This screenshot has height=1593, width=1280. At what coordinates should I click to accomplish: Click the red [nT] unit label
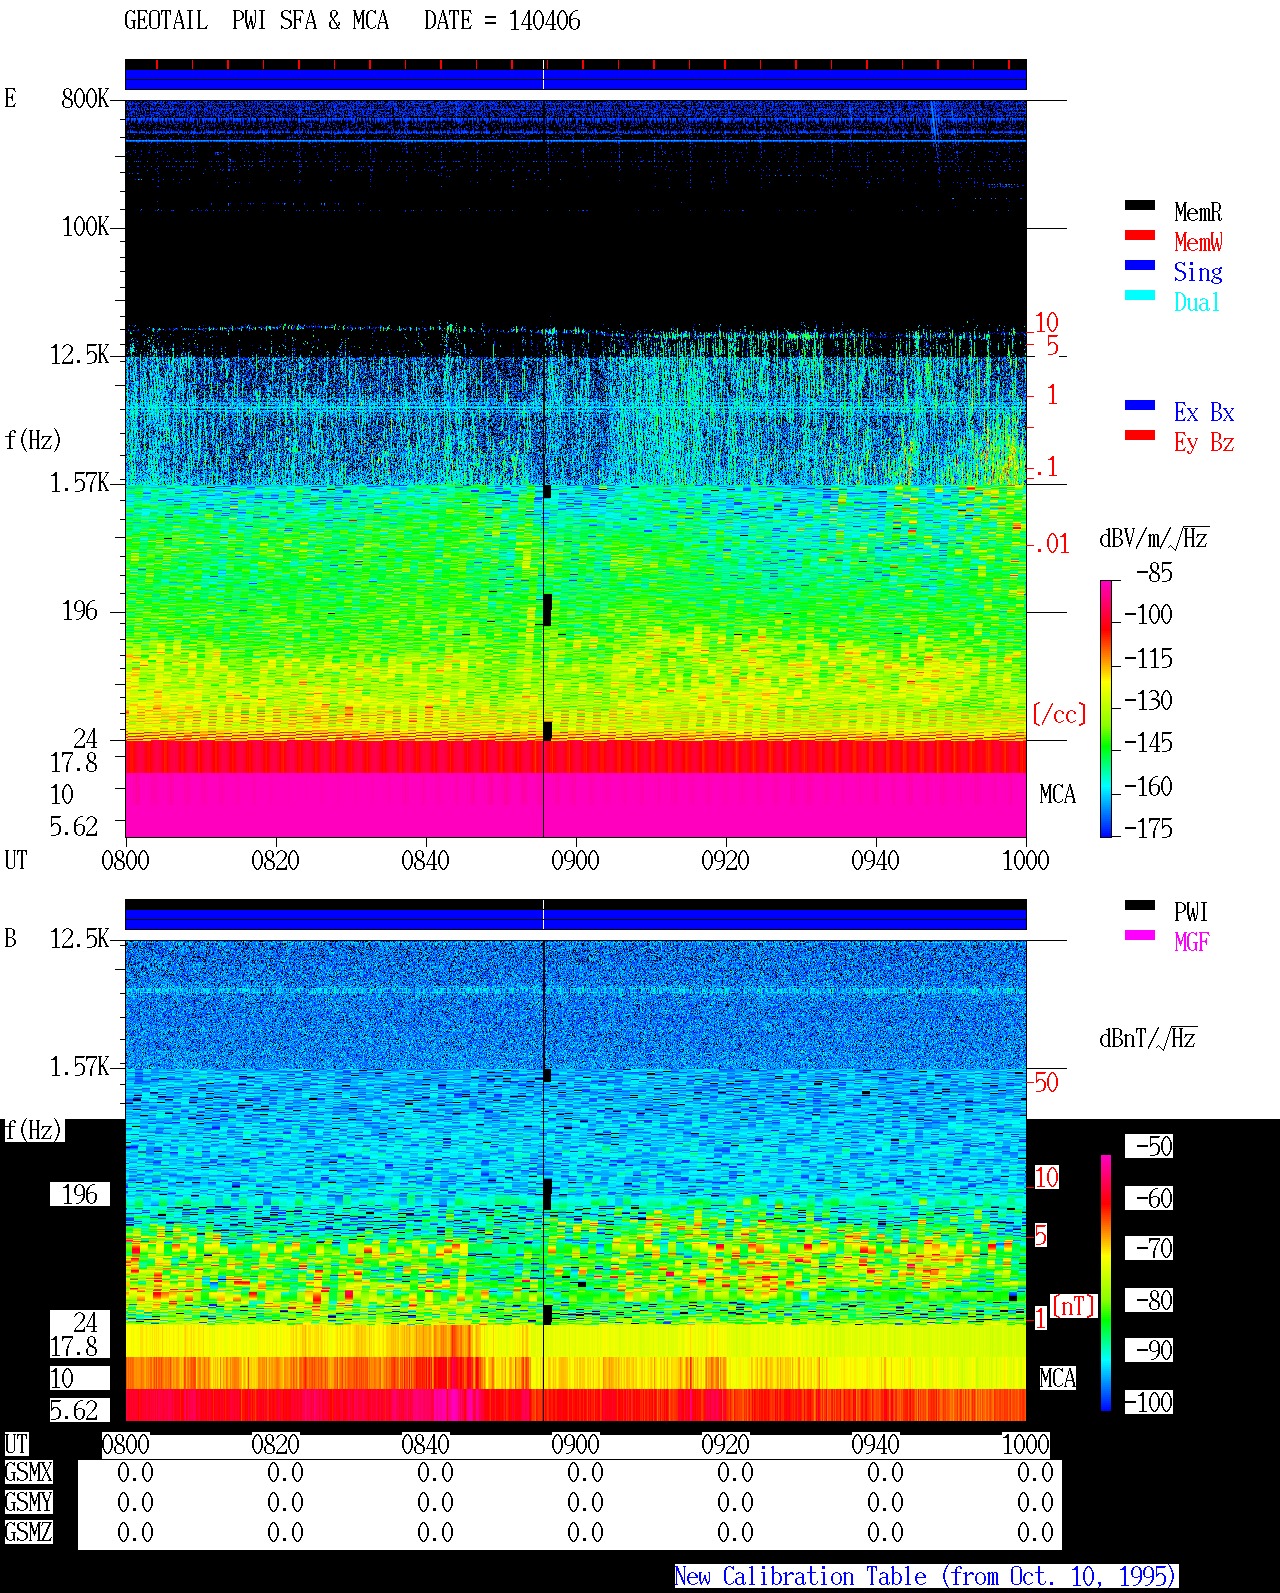click(x=1074, y=1306)
